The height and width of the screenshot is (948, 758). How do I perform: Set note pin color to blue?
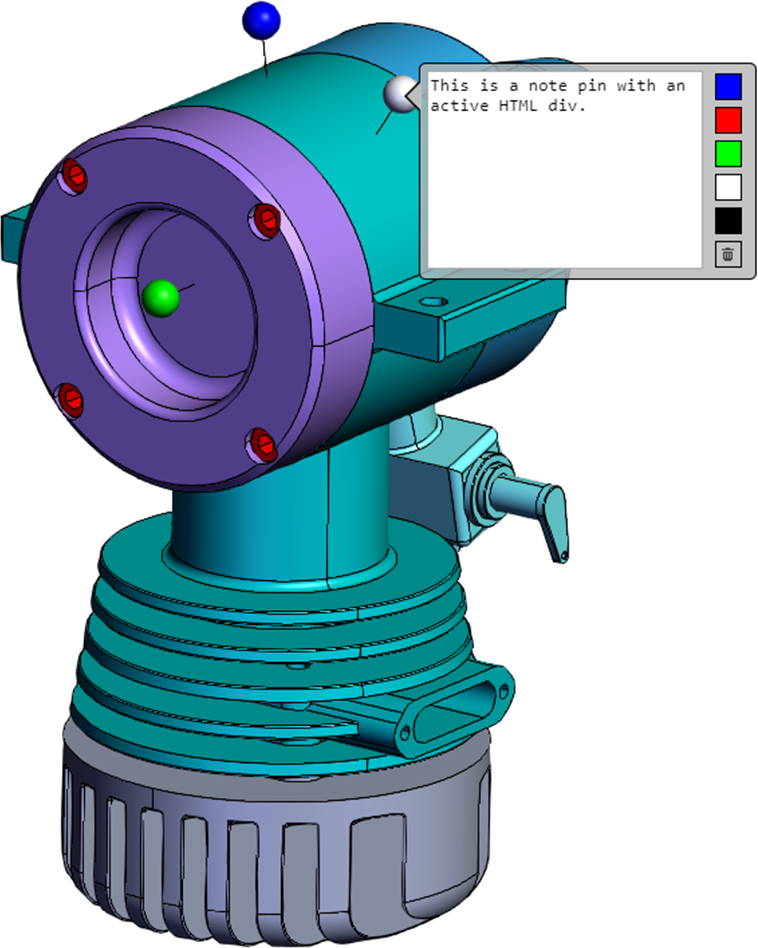click(728, 87)
